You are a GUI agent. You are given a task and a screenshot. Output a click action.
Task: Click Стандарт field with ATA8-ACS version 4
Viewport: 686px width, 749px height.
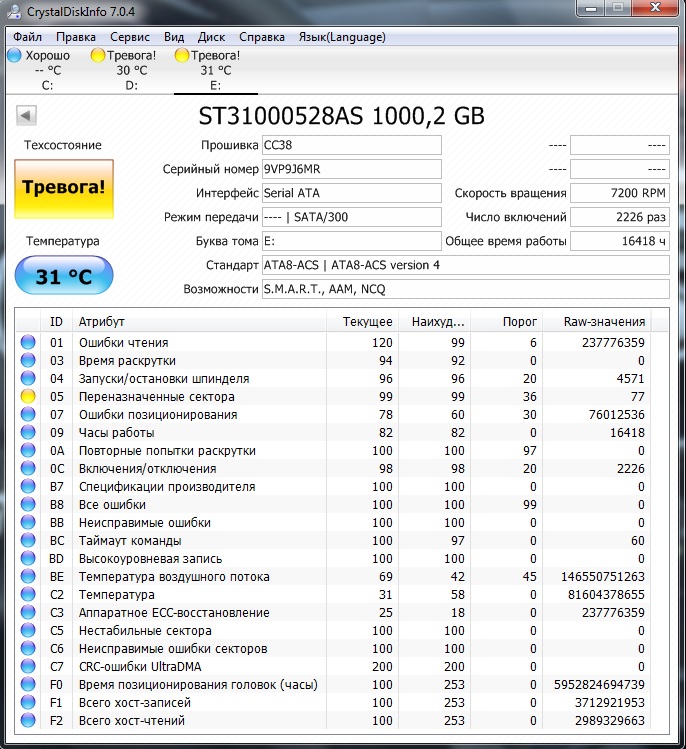[466, 265]
